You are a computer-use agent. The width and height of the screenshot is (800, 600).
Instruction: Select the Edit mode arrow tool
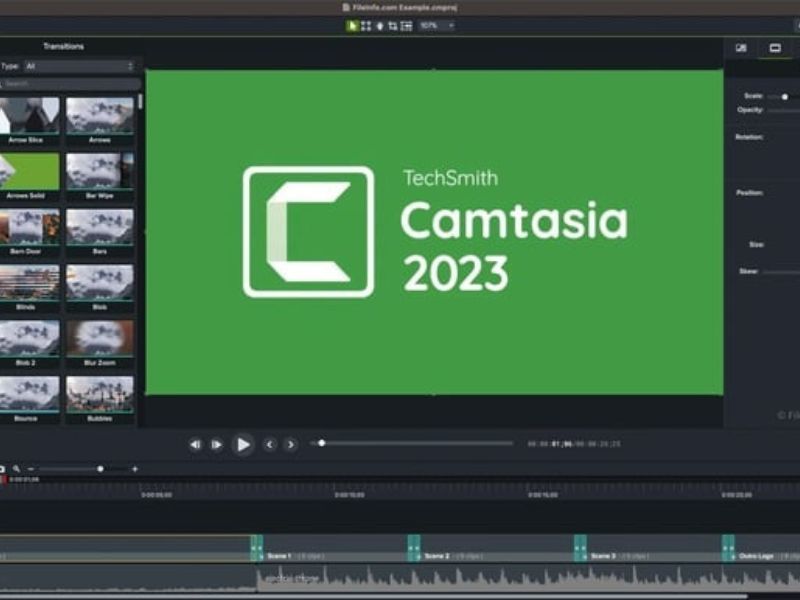(352, 26)
